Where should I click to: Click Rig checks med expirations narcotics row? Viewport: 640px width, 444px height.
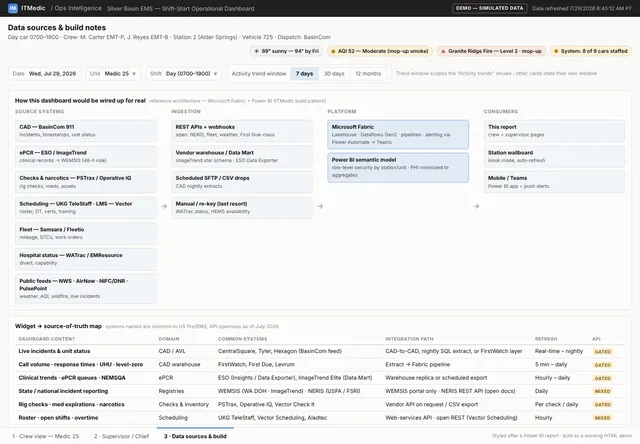[320, 404]
